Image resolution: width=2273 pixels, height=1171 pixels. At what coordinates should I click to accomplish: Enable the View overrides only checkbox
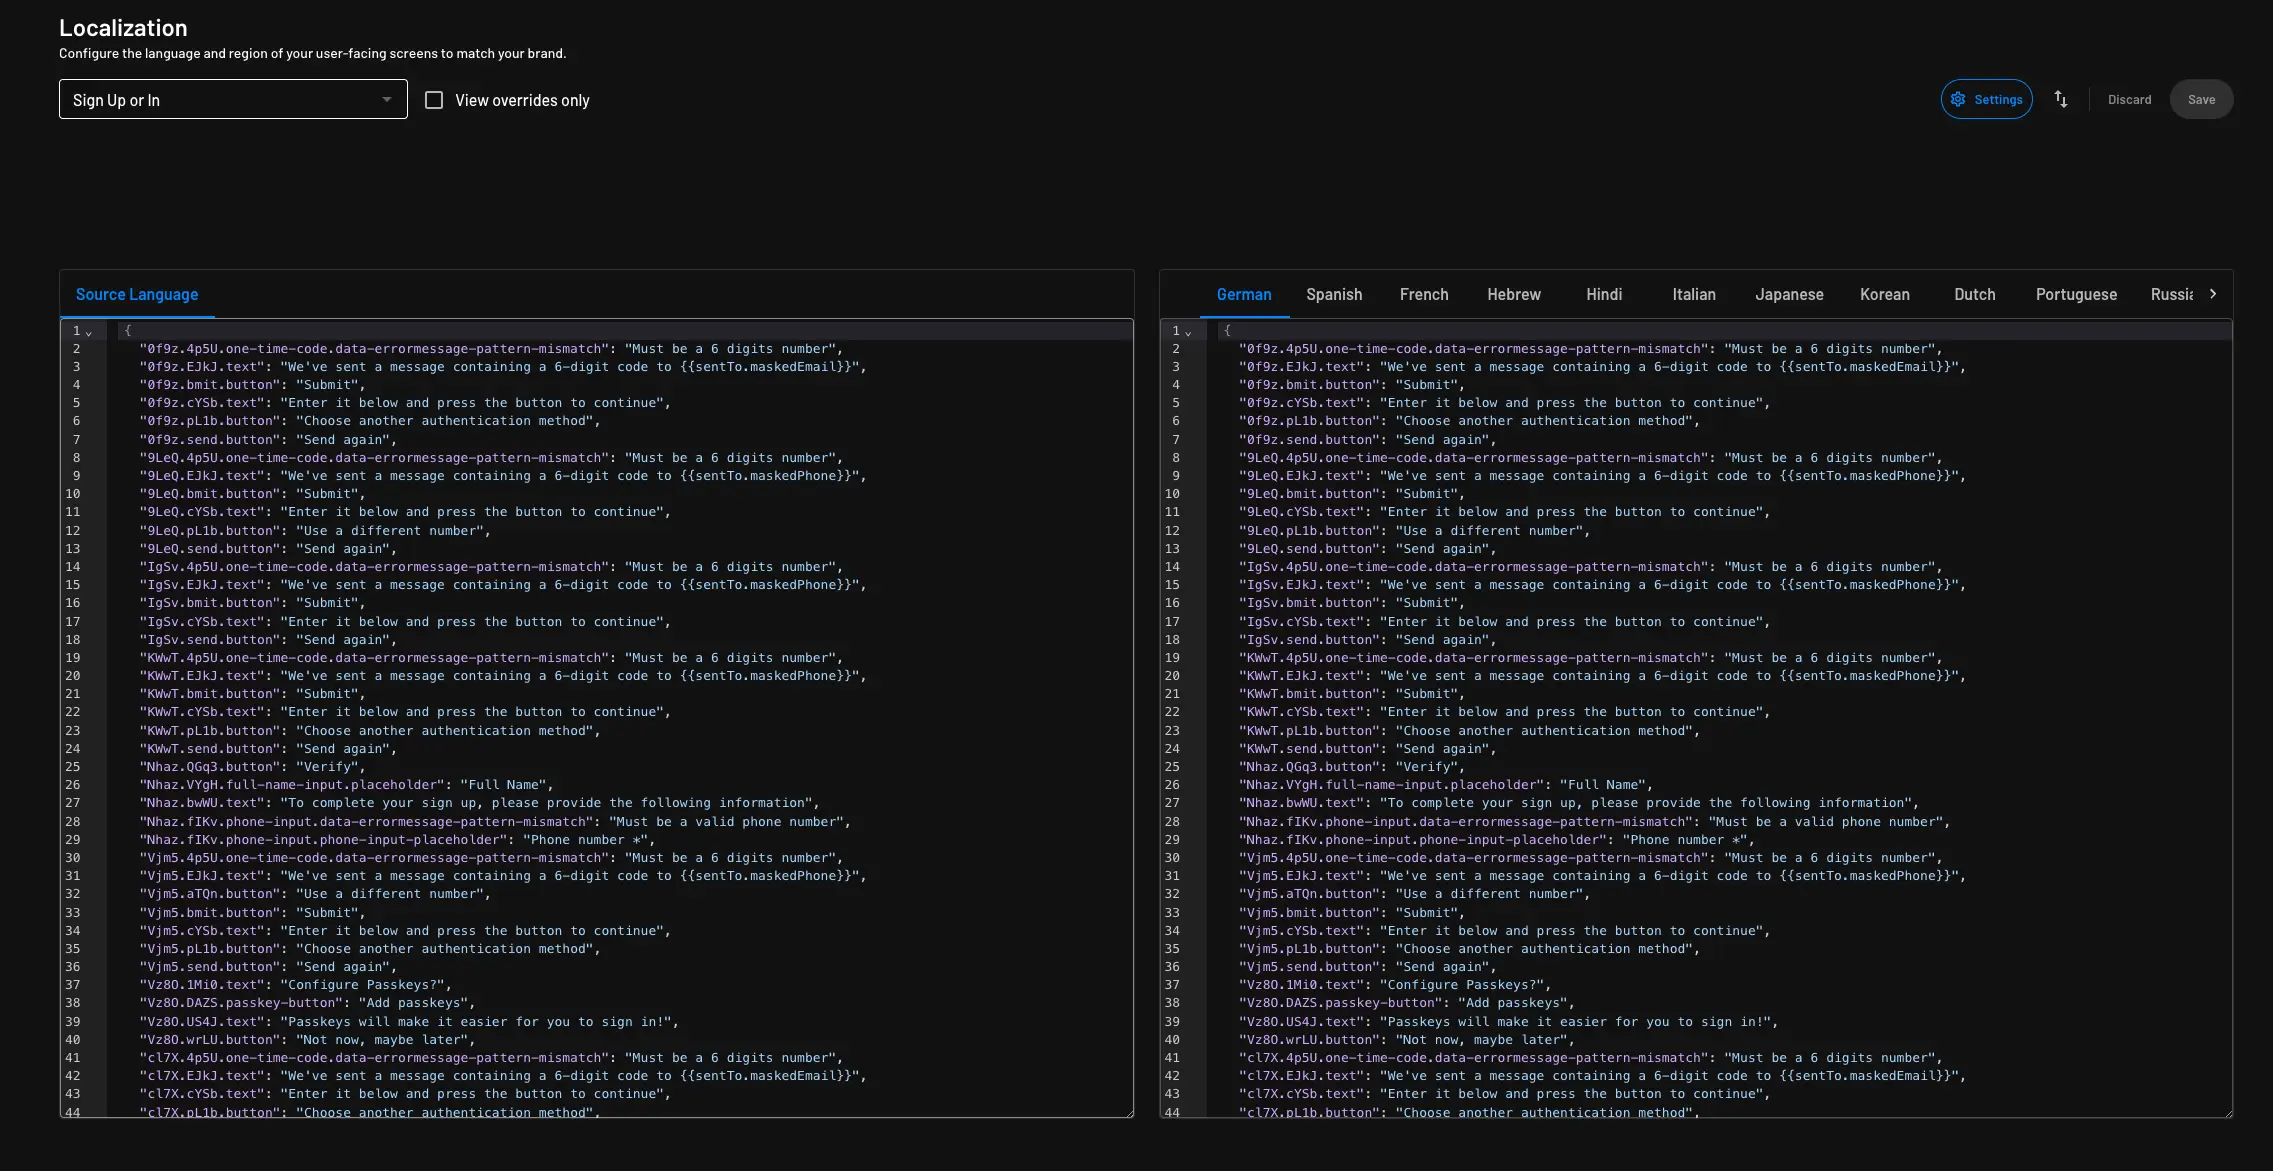[x=434, y=100]
